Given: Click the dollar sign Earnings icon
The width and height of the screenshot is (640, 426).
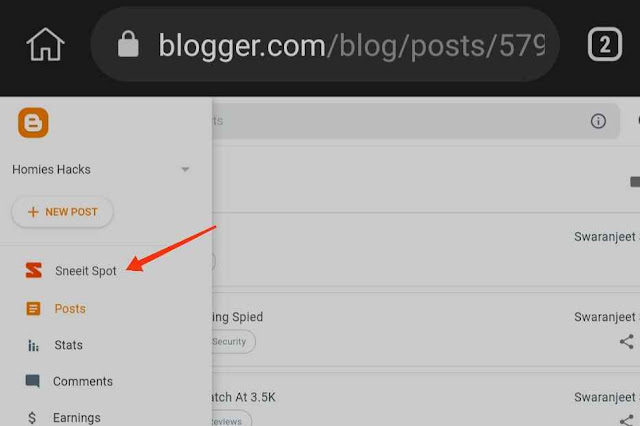Looking at the screenshot, I should [x=32, y=417].
